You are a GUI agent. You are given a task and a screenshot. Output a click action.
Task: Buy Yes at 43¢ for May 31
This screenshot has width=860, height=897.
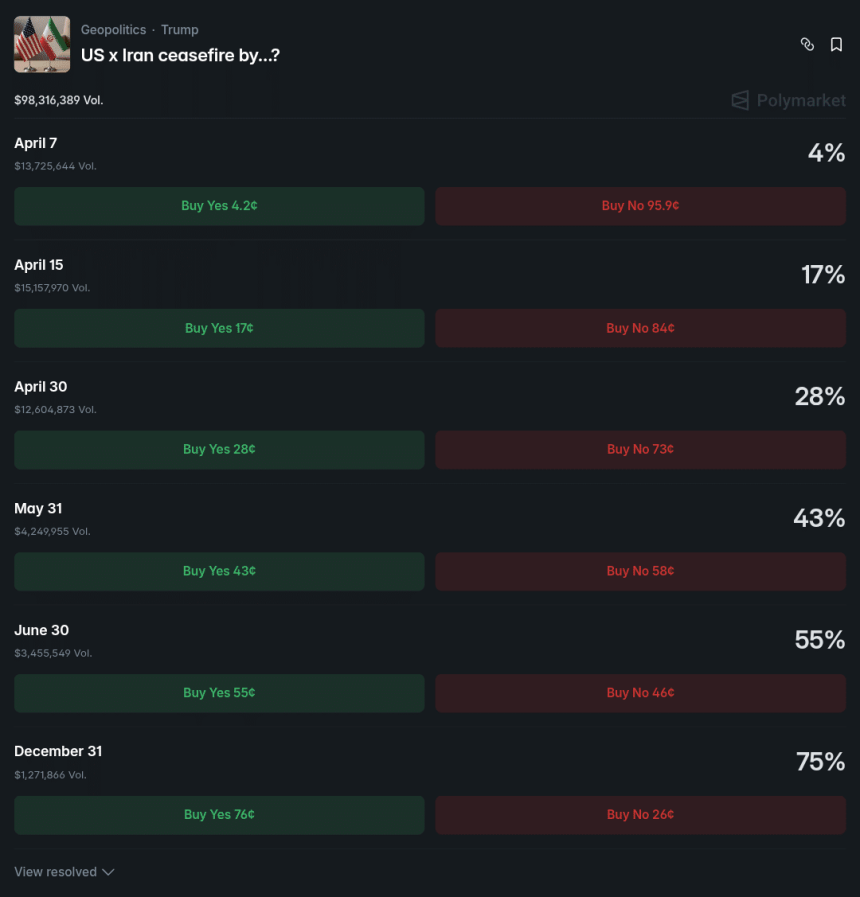(x=219, y=571)
